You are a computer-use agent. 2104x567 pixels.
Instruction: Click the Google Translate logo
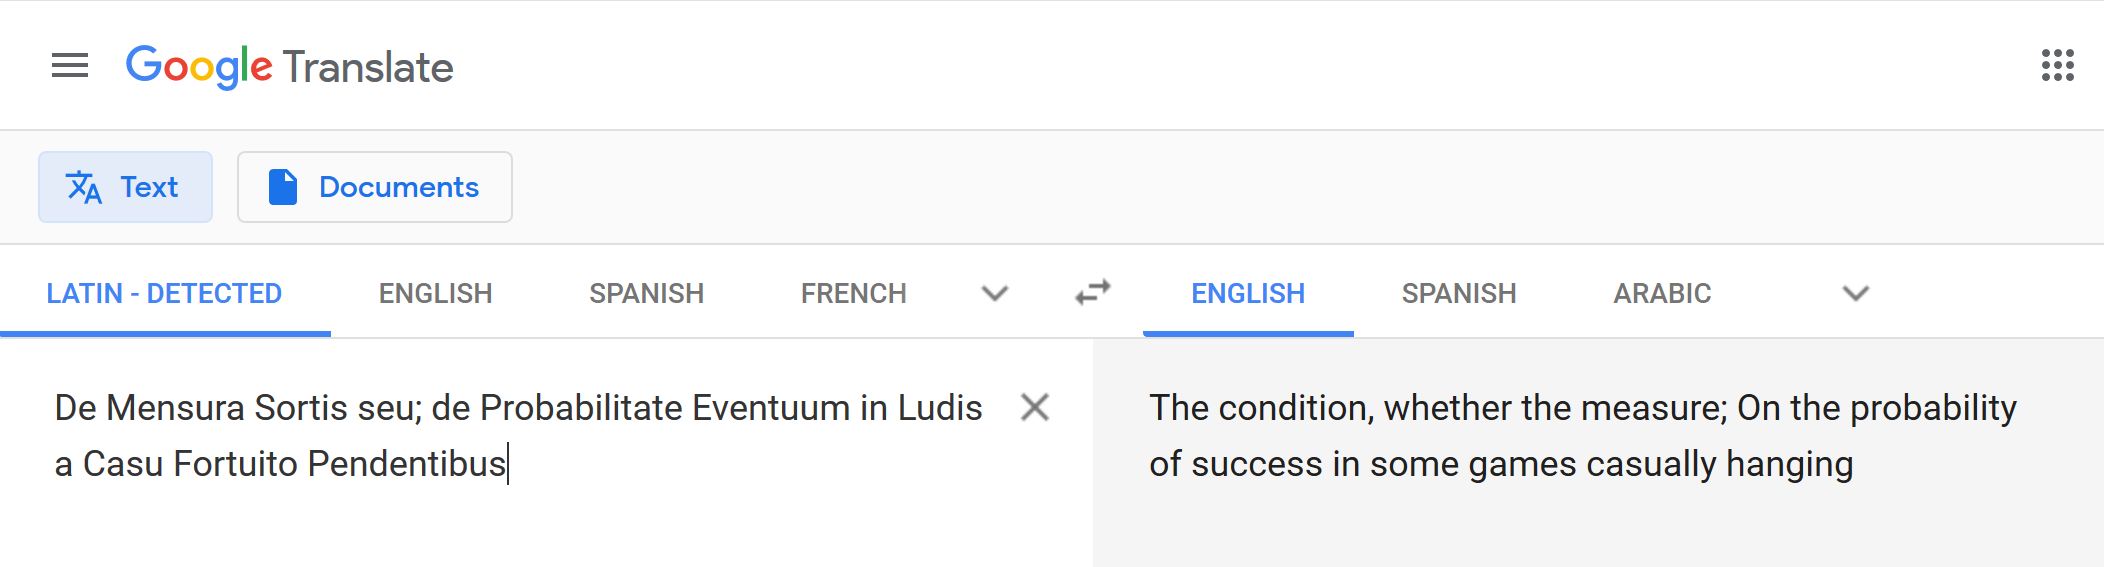[289, 67]
